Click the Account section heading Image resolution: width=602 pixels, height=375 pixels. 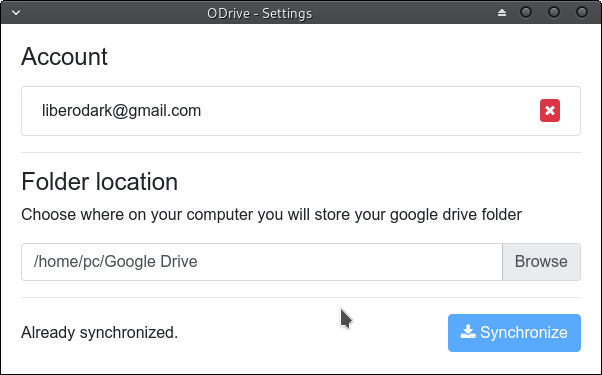pyautogui.click(x=64, y=57)
